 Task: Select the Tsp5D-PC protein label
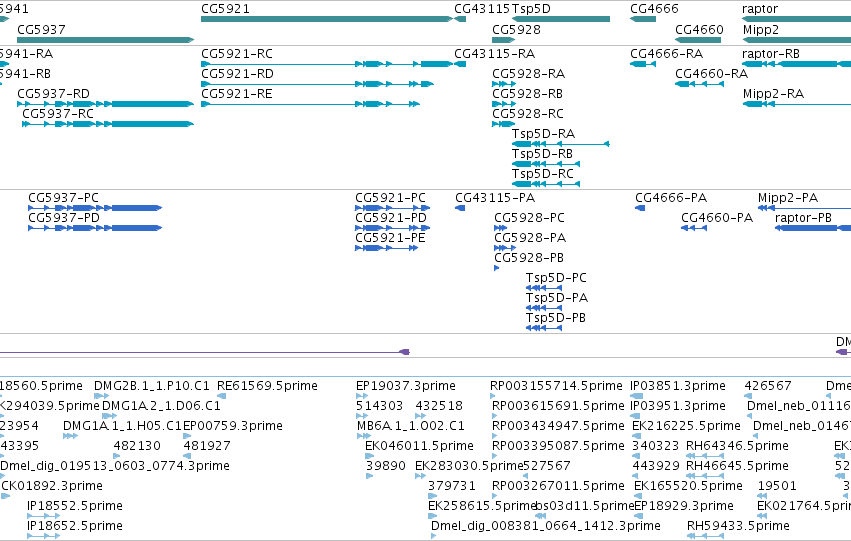(x=556, y=278)
